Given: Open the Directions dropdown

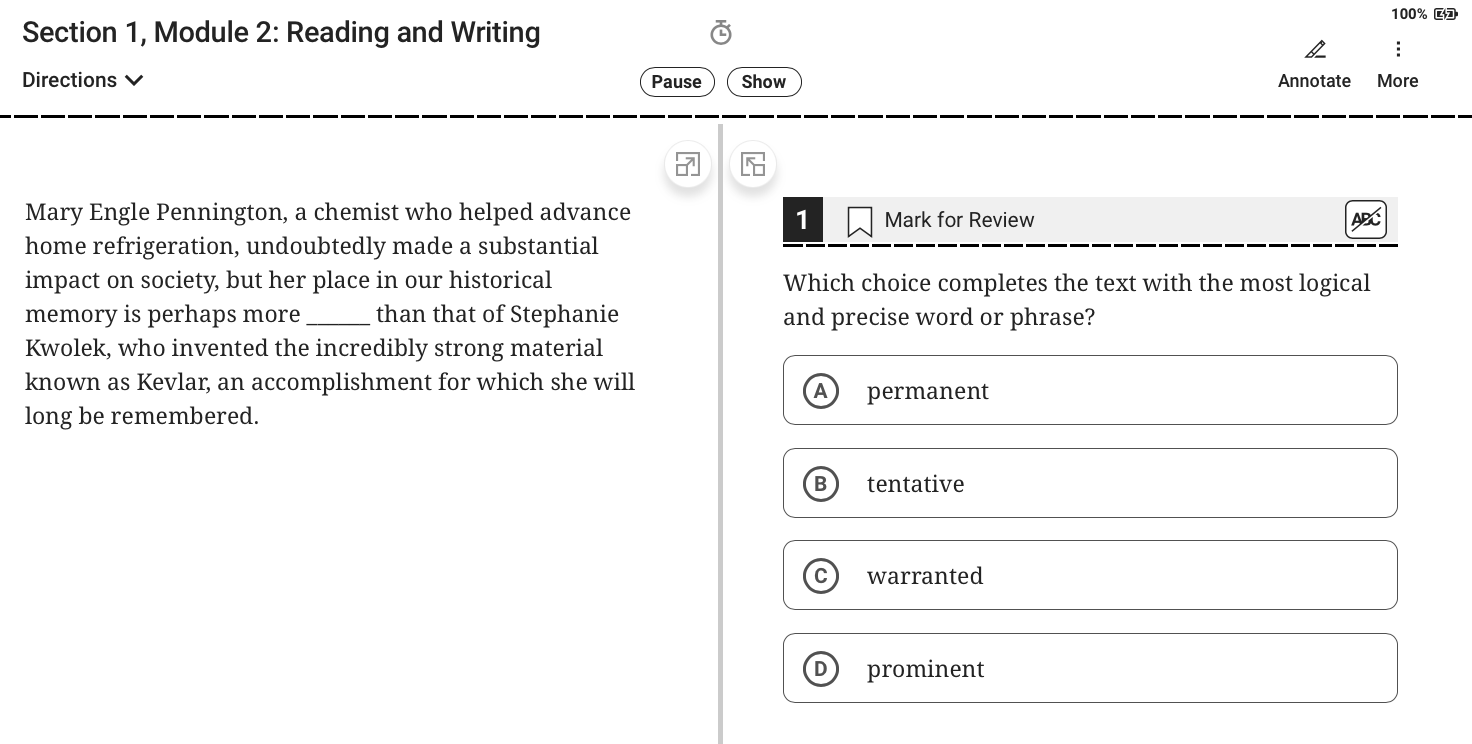Looking at the screenshot, I should point(70,80).
